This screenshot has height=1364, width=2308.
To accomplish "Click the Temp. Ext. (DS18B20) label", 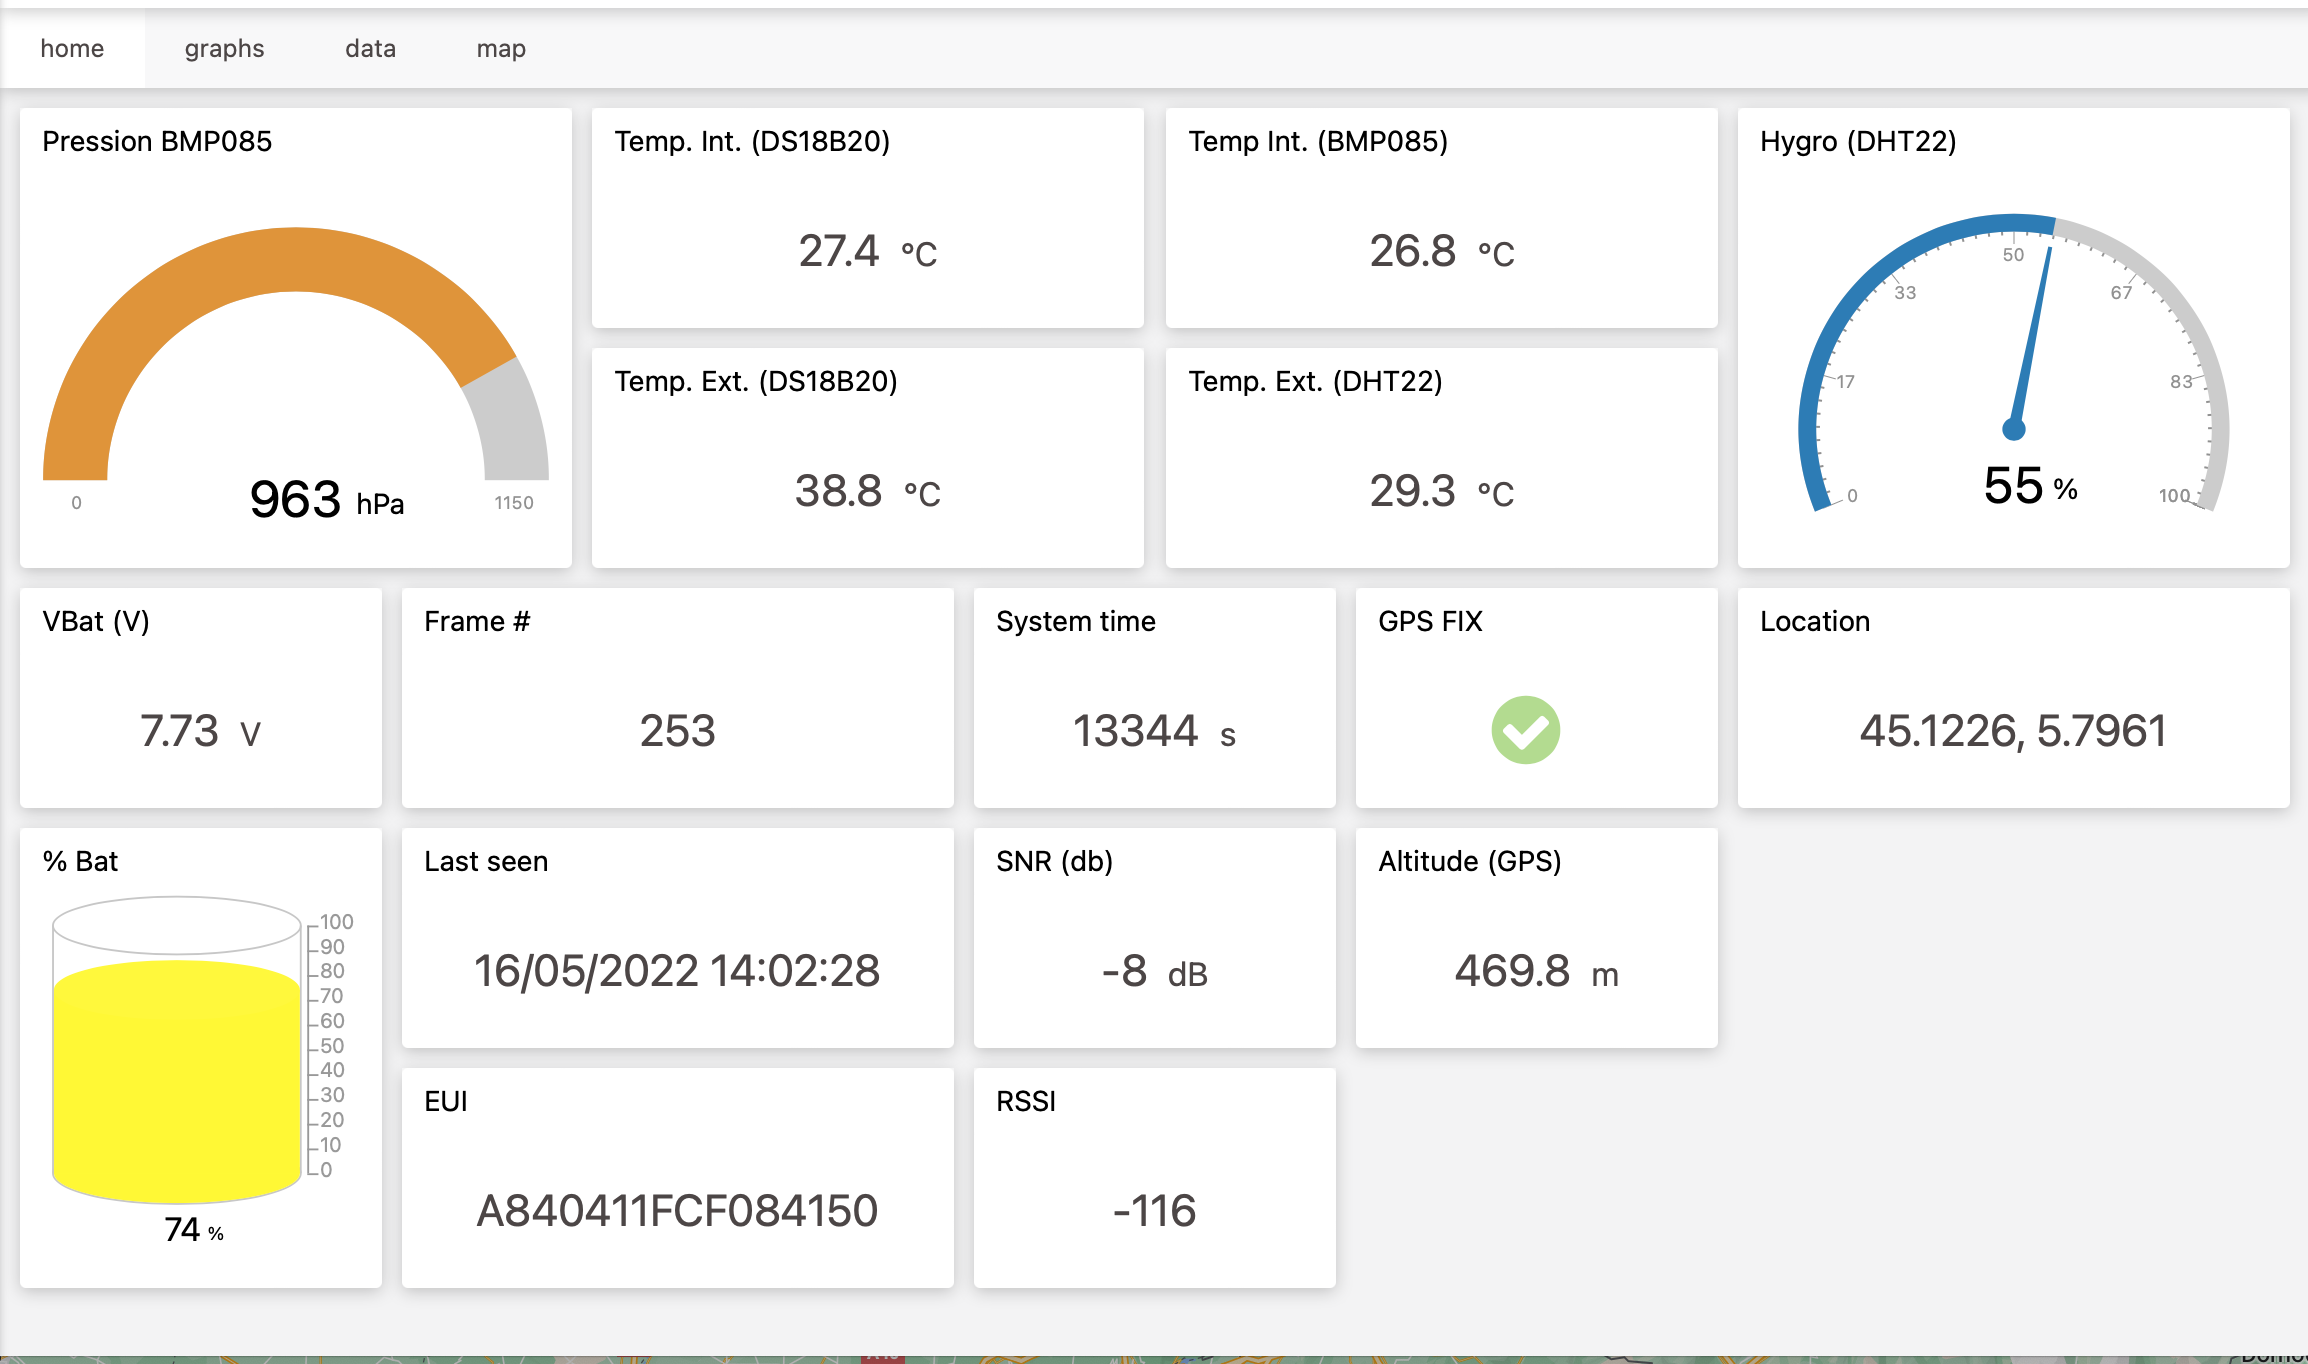I will (x=756, y=381).
